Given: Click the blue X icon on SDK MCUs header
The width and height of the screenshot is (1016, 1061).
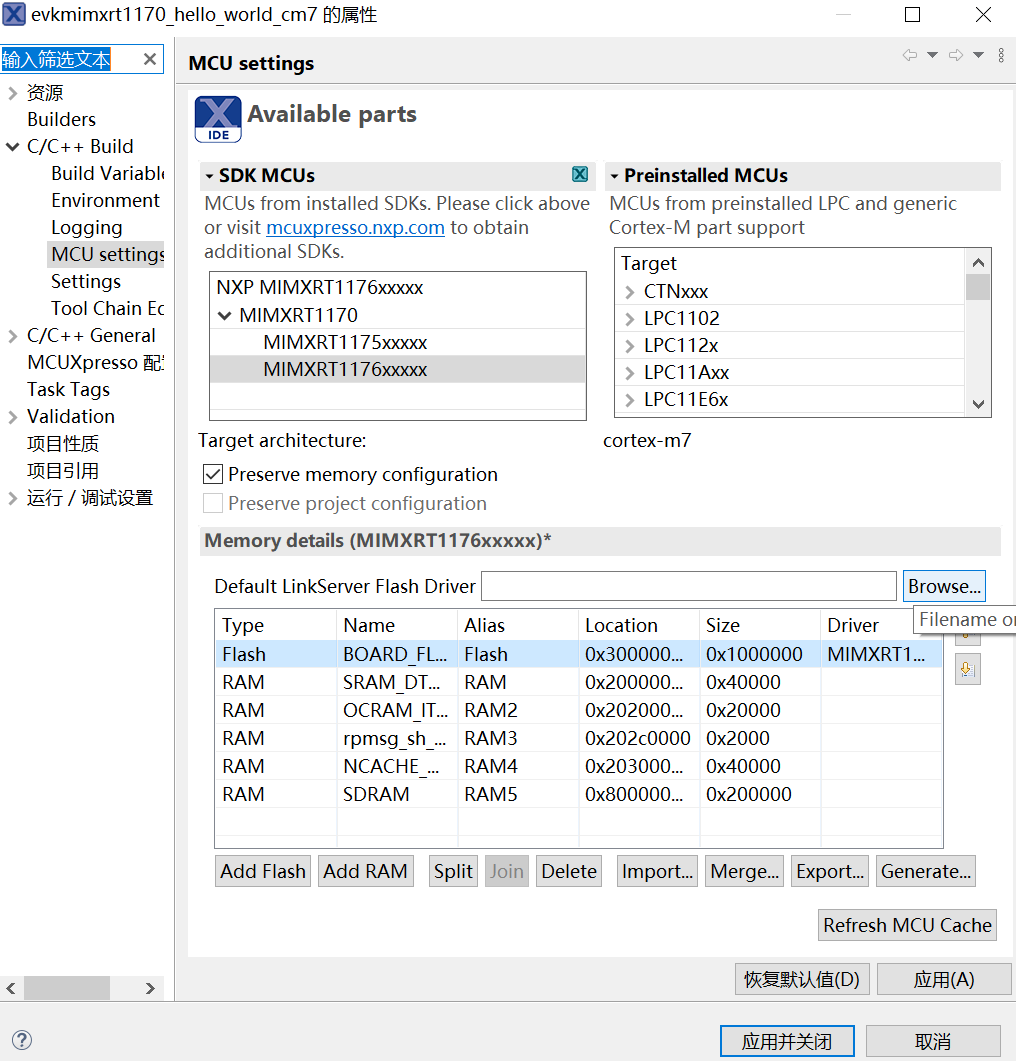Looking at the screenshot, I should pos(580,173).
